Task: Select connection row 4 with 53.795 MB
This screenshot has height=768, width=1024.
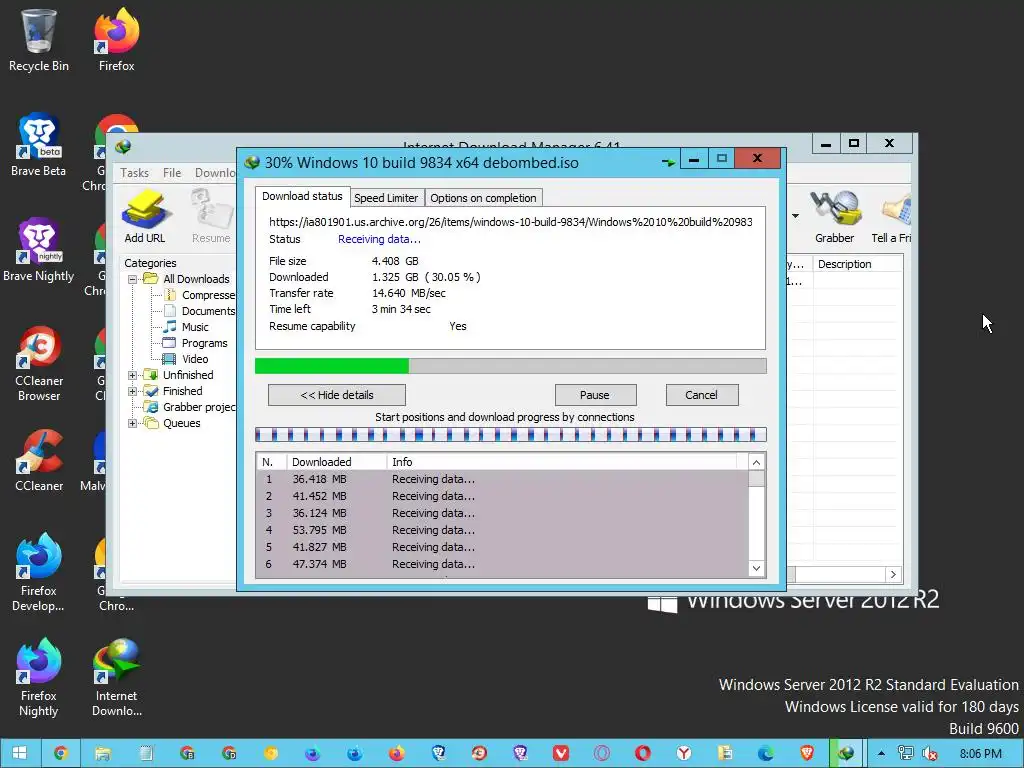Action: click(502, 530)
